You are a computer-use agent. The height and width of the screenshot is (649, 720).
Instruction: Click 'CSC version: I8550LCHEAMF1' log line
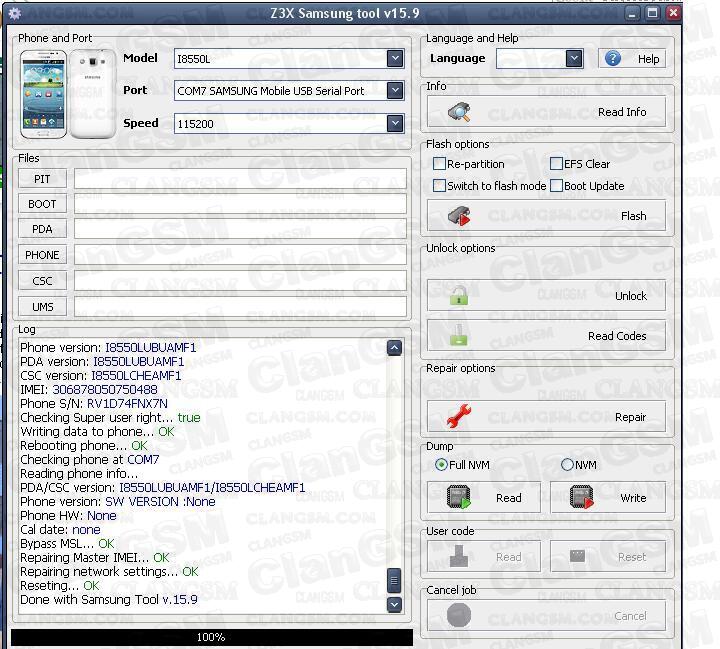point(101,376)
